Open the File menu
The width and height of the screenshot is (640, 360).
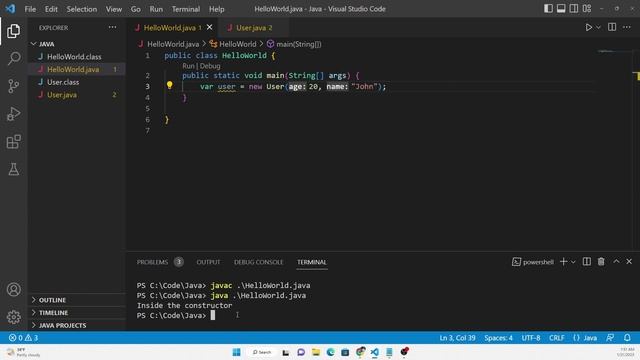(x=30, y=9)
